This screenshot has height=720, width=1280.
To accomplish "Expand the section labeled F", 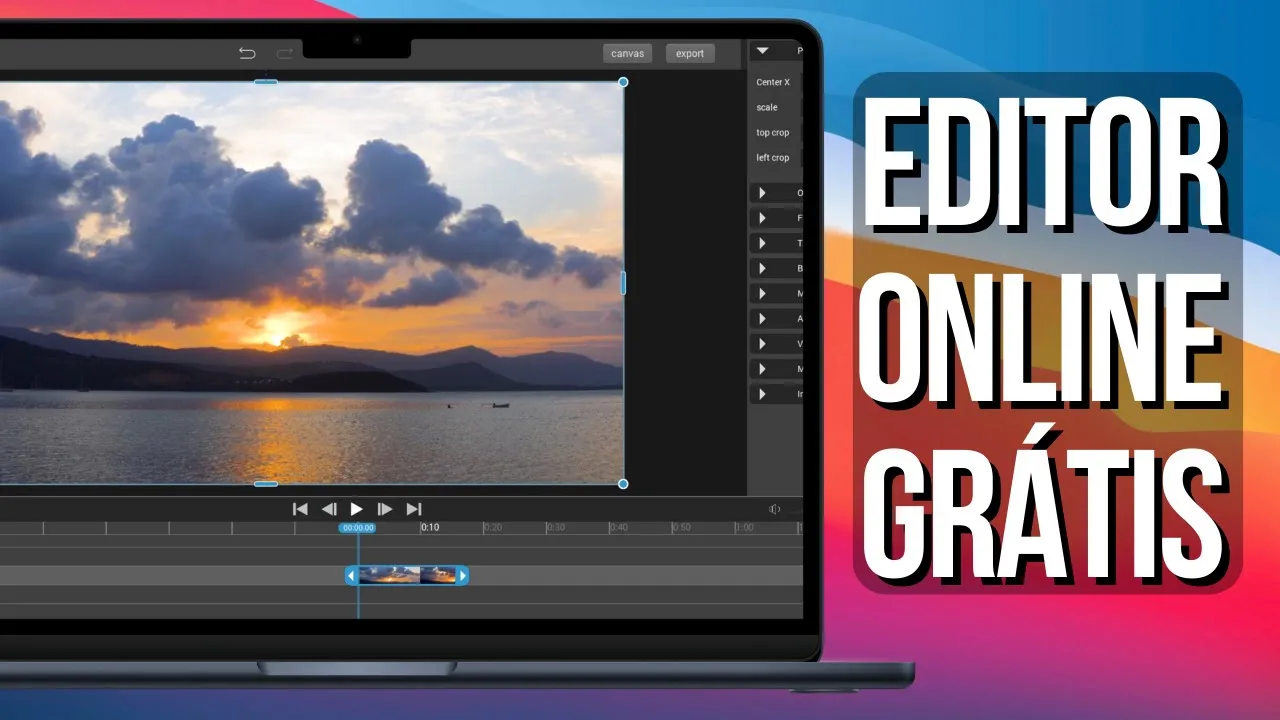I will [x=776, y=218].
